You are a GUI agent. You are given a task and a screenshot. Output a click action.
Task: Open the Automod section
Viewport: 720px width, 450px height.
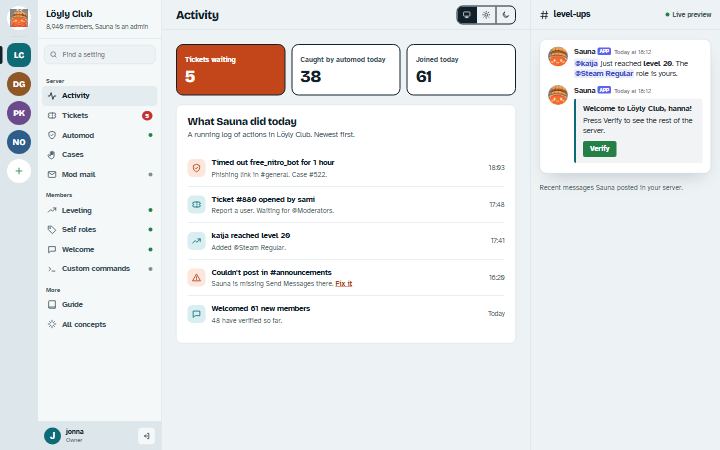pos(100,135)
